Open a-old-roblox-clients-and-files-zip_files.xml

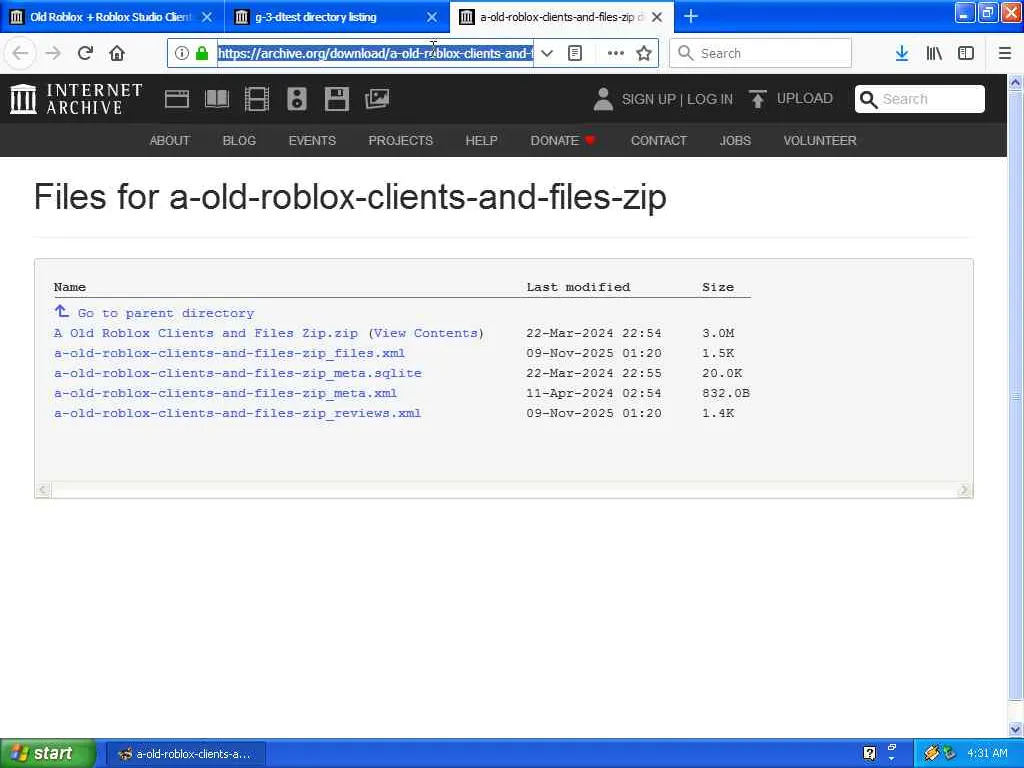(x=229, y=353)
